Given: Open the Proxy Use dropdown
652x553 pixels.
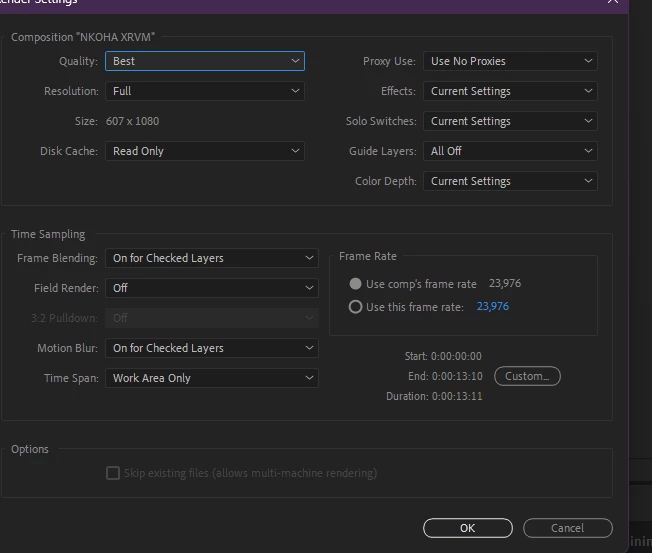Looking at the screenshot, I should [510, 61].
